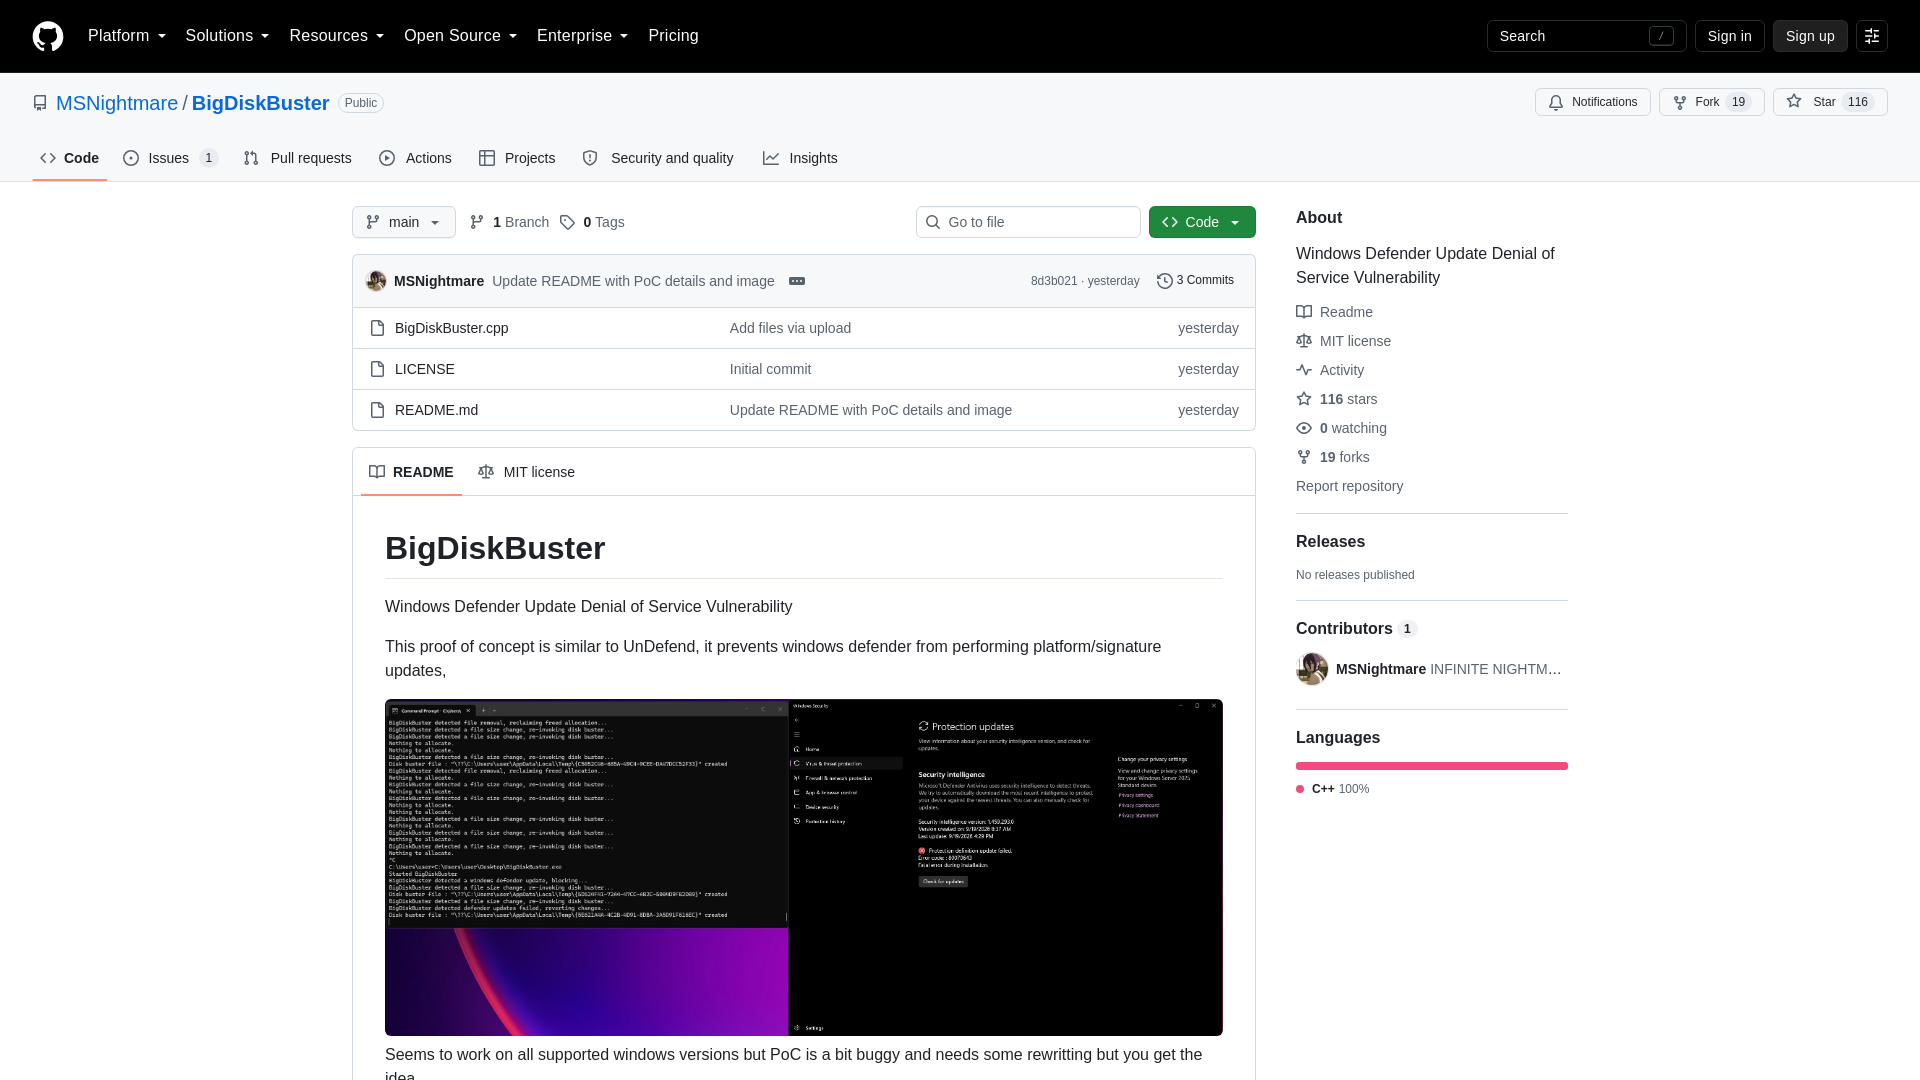The width and height of the screenshot is (1920, 1080).
Task: Star the repository
Action: click(x=1829, y=102)
